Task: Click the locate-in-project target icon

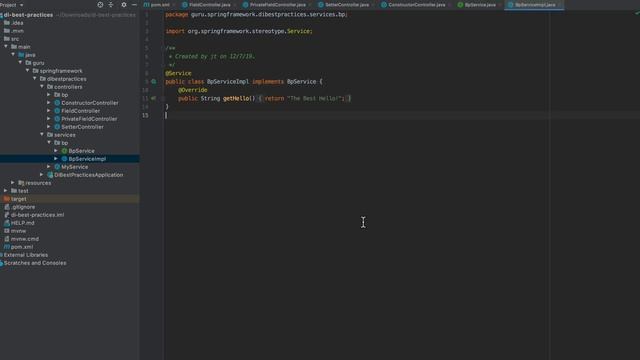Action: pos(100,4)
